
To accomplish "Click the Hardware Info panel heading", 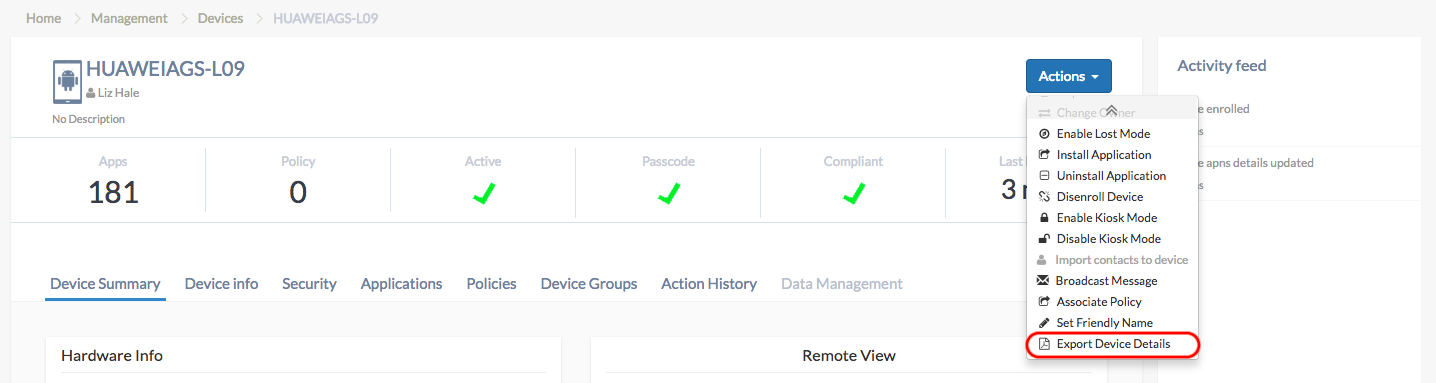I will pyautogui.click(x=112, y=356).
